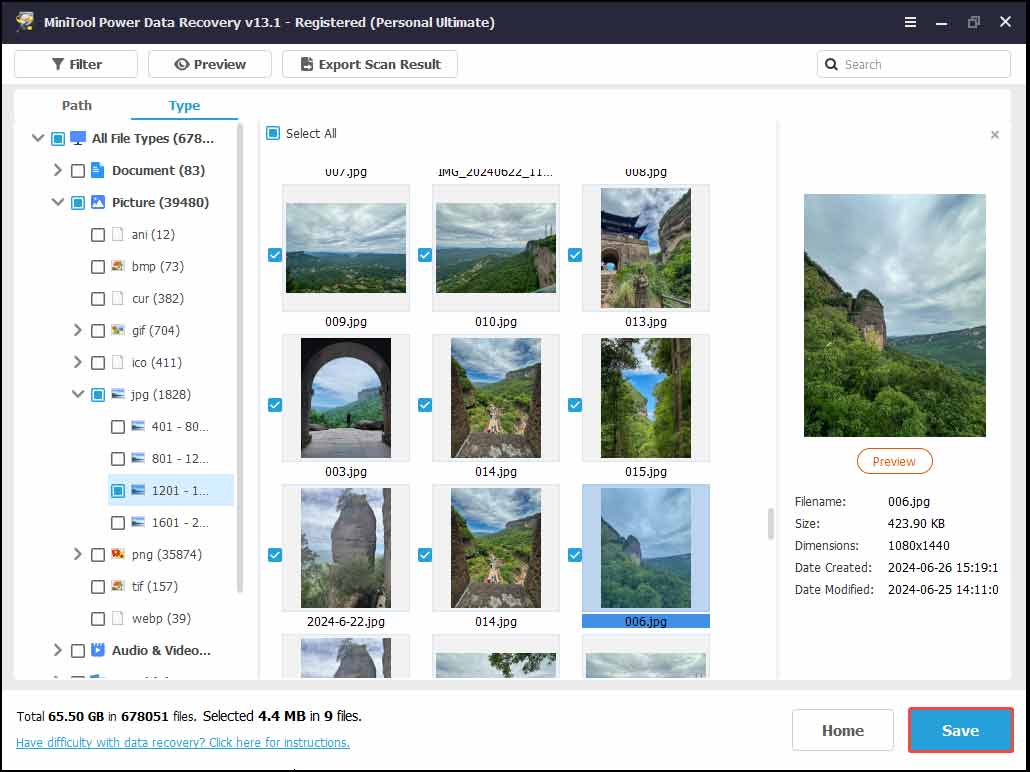The height and width of the screenshot is (772, 1030).
Task: Expand the Document tree node
Action: point(58,170)
